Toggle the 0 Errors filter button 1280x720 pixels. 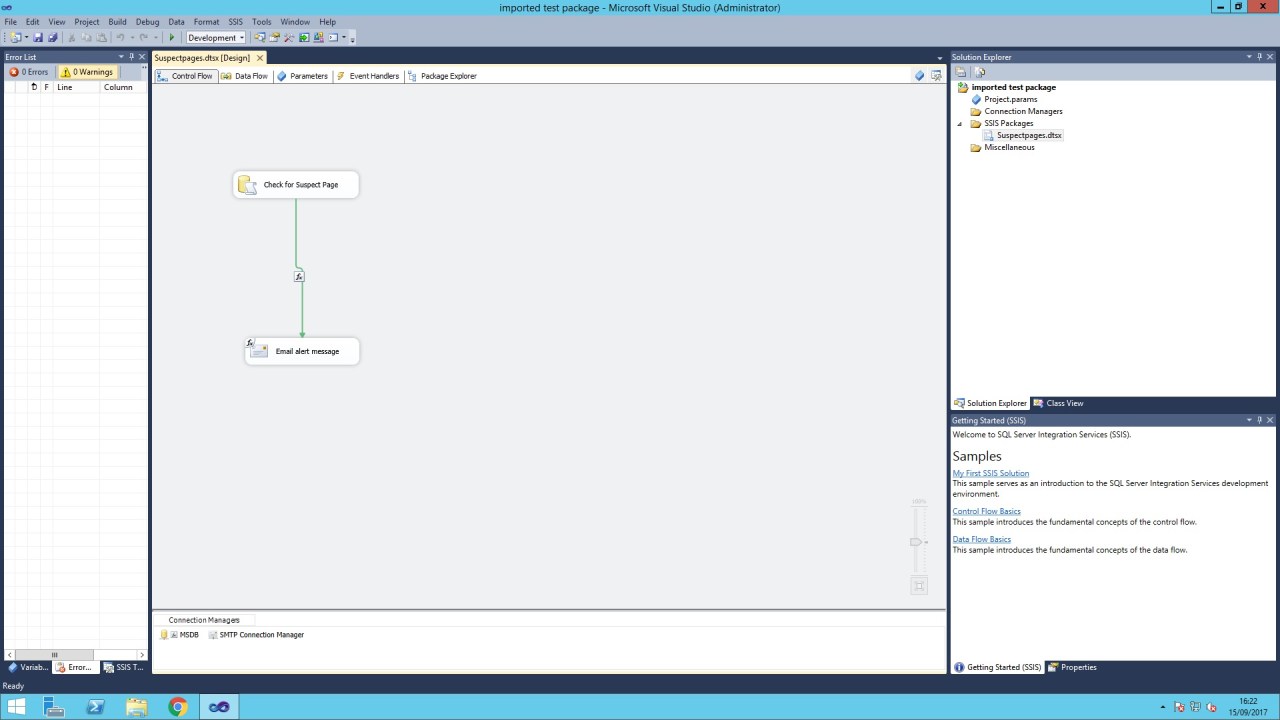click(x=29, y=72)
